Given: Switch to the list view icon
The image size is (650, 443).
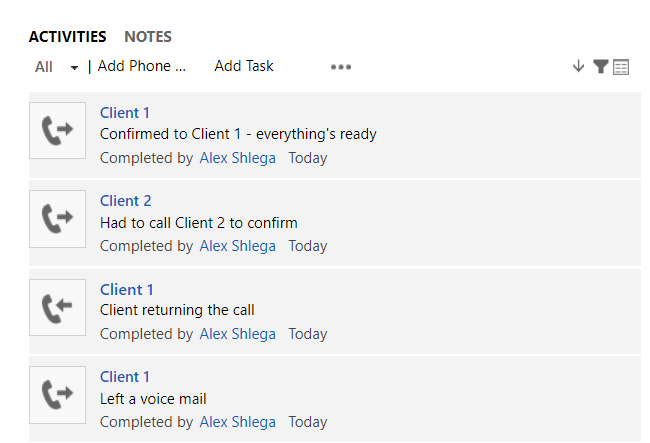Looking at the screenshot, I should [621, 67].
